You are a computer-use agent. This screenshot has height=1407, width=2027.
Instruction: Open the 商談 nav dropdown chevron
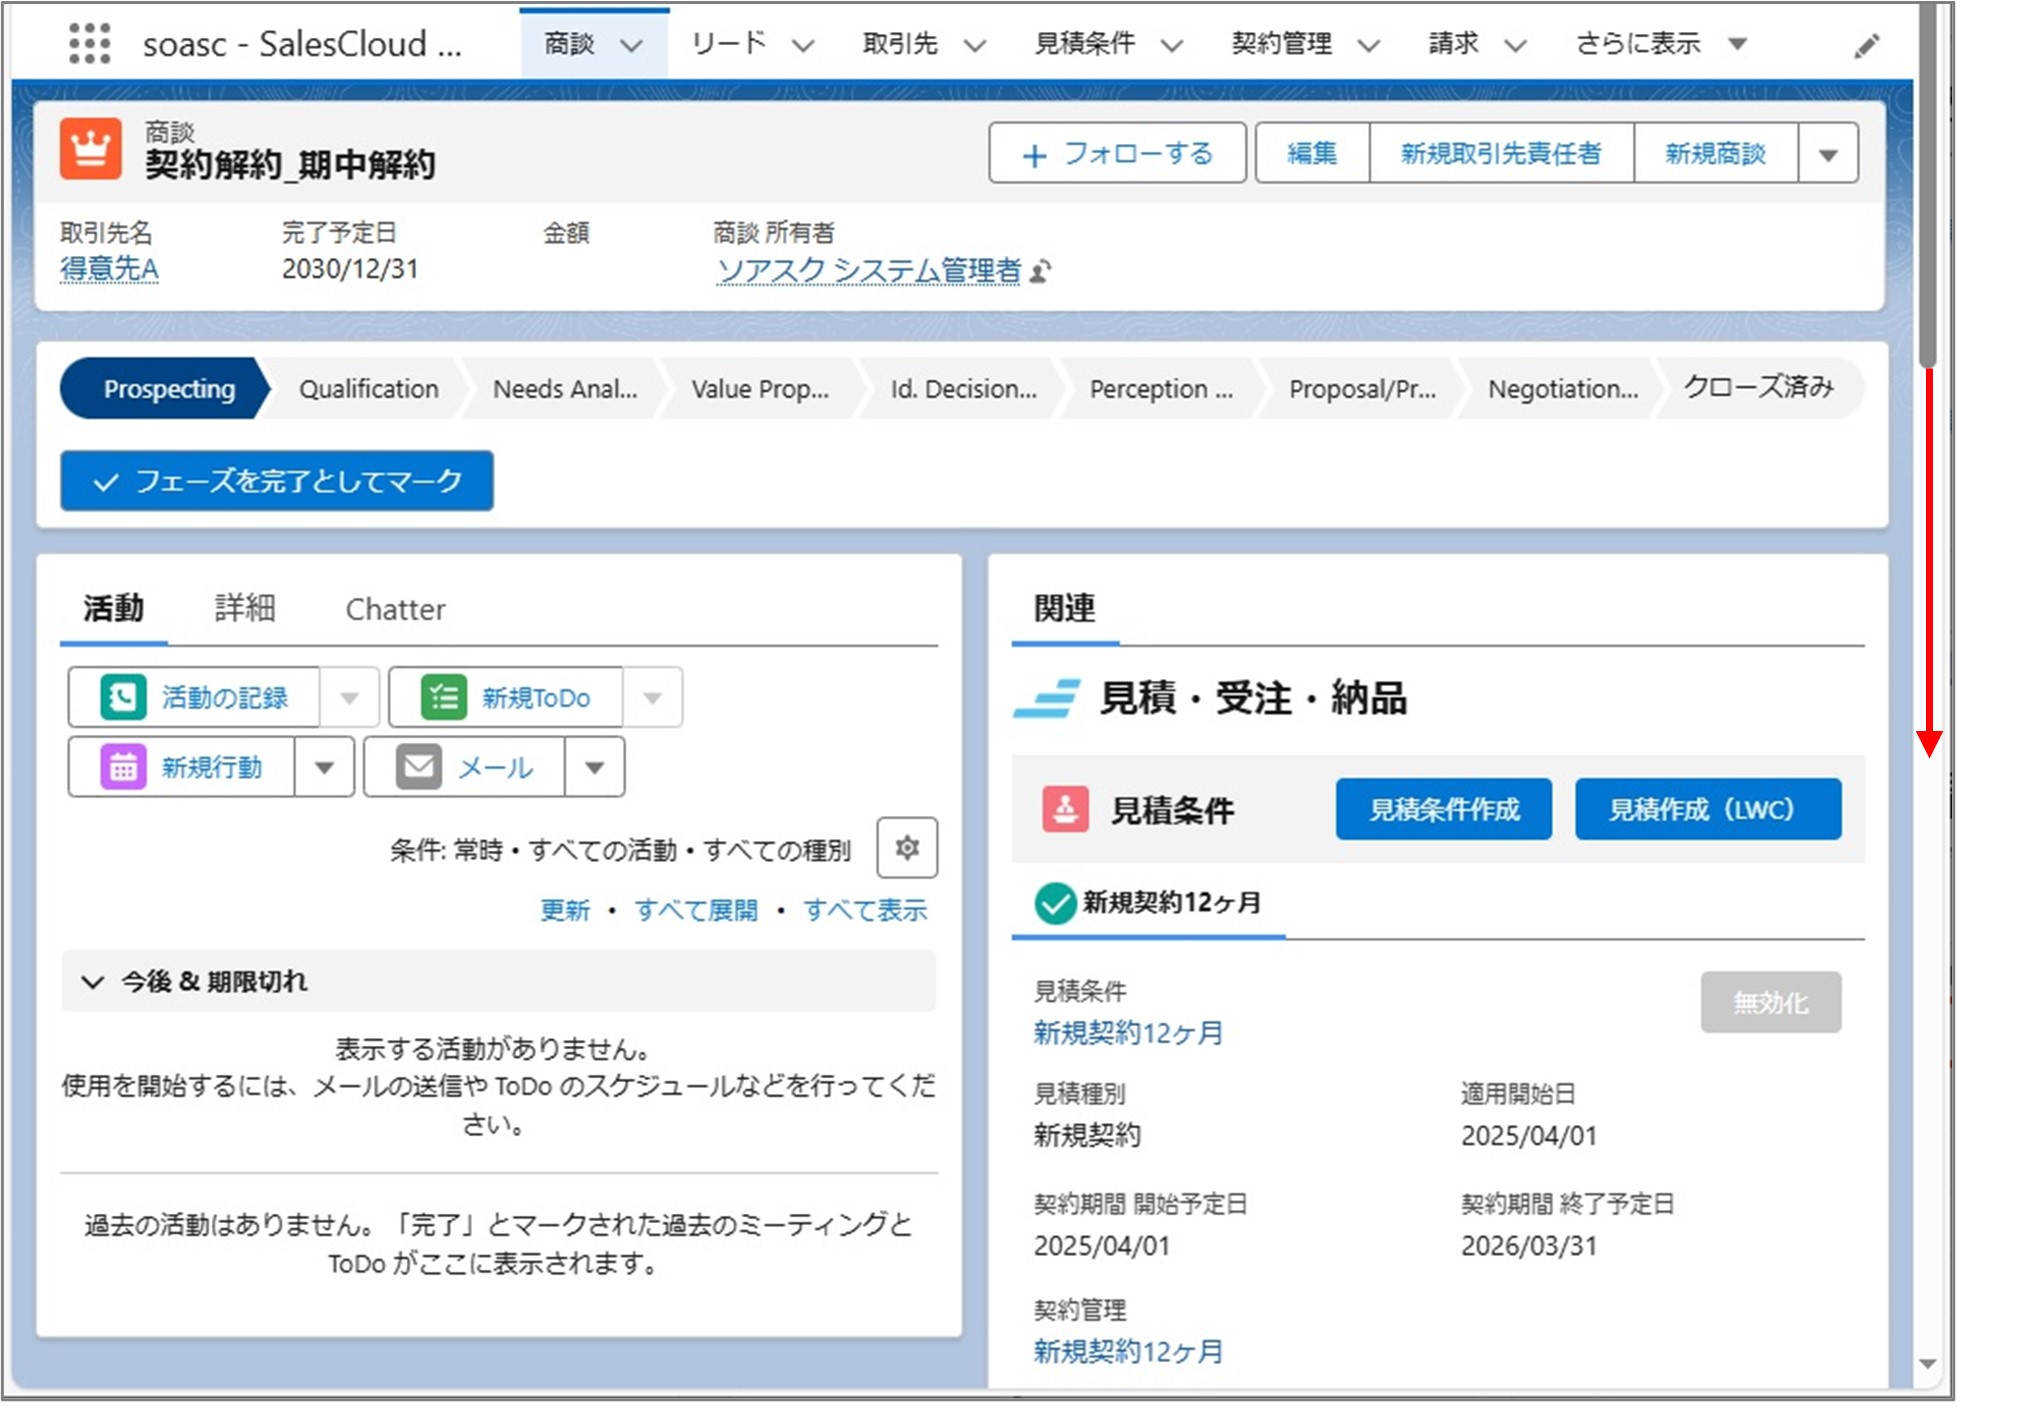click(631, 45)
